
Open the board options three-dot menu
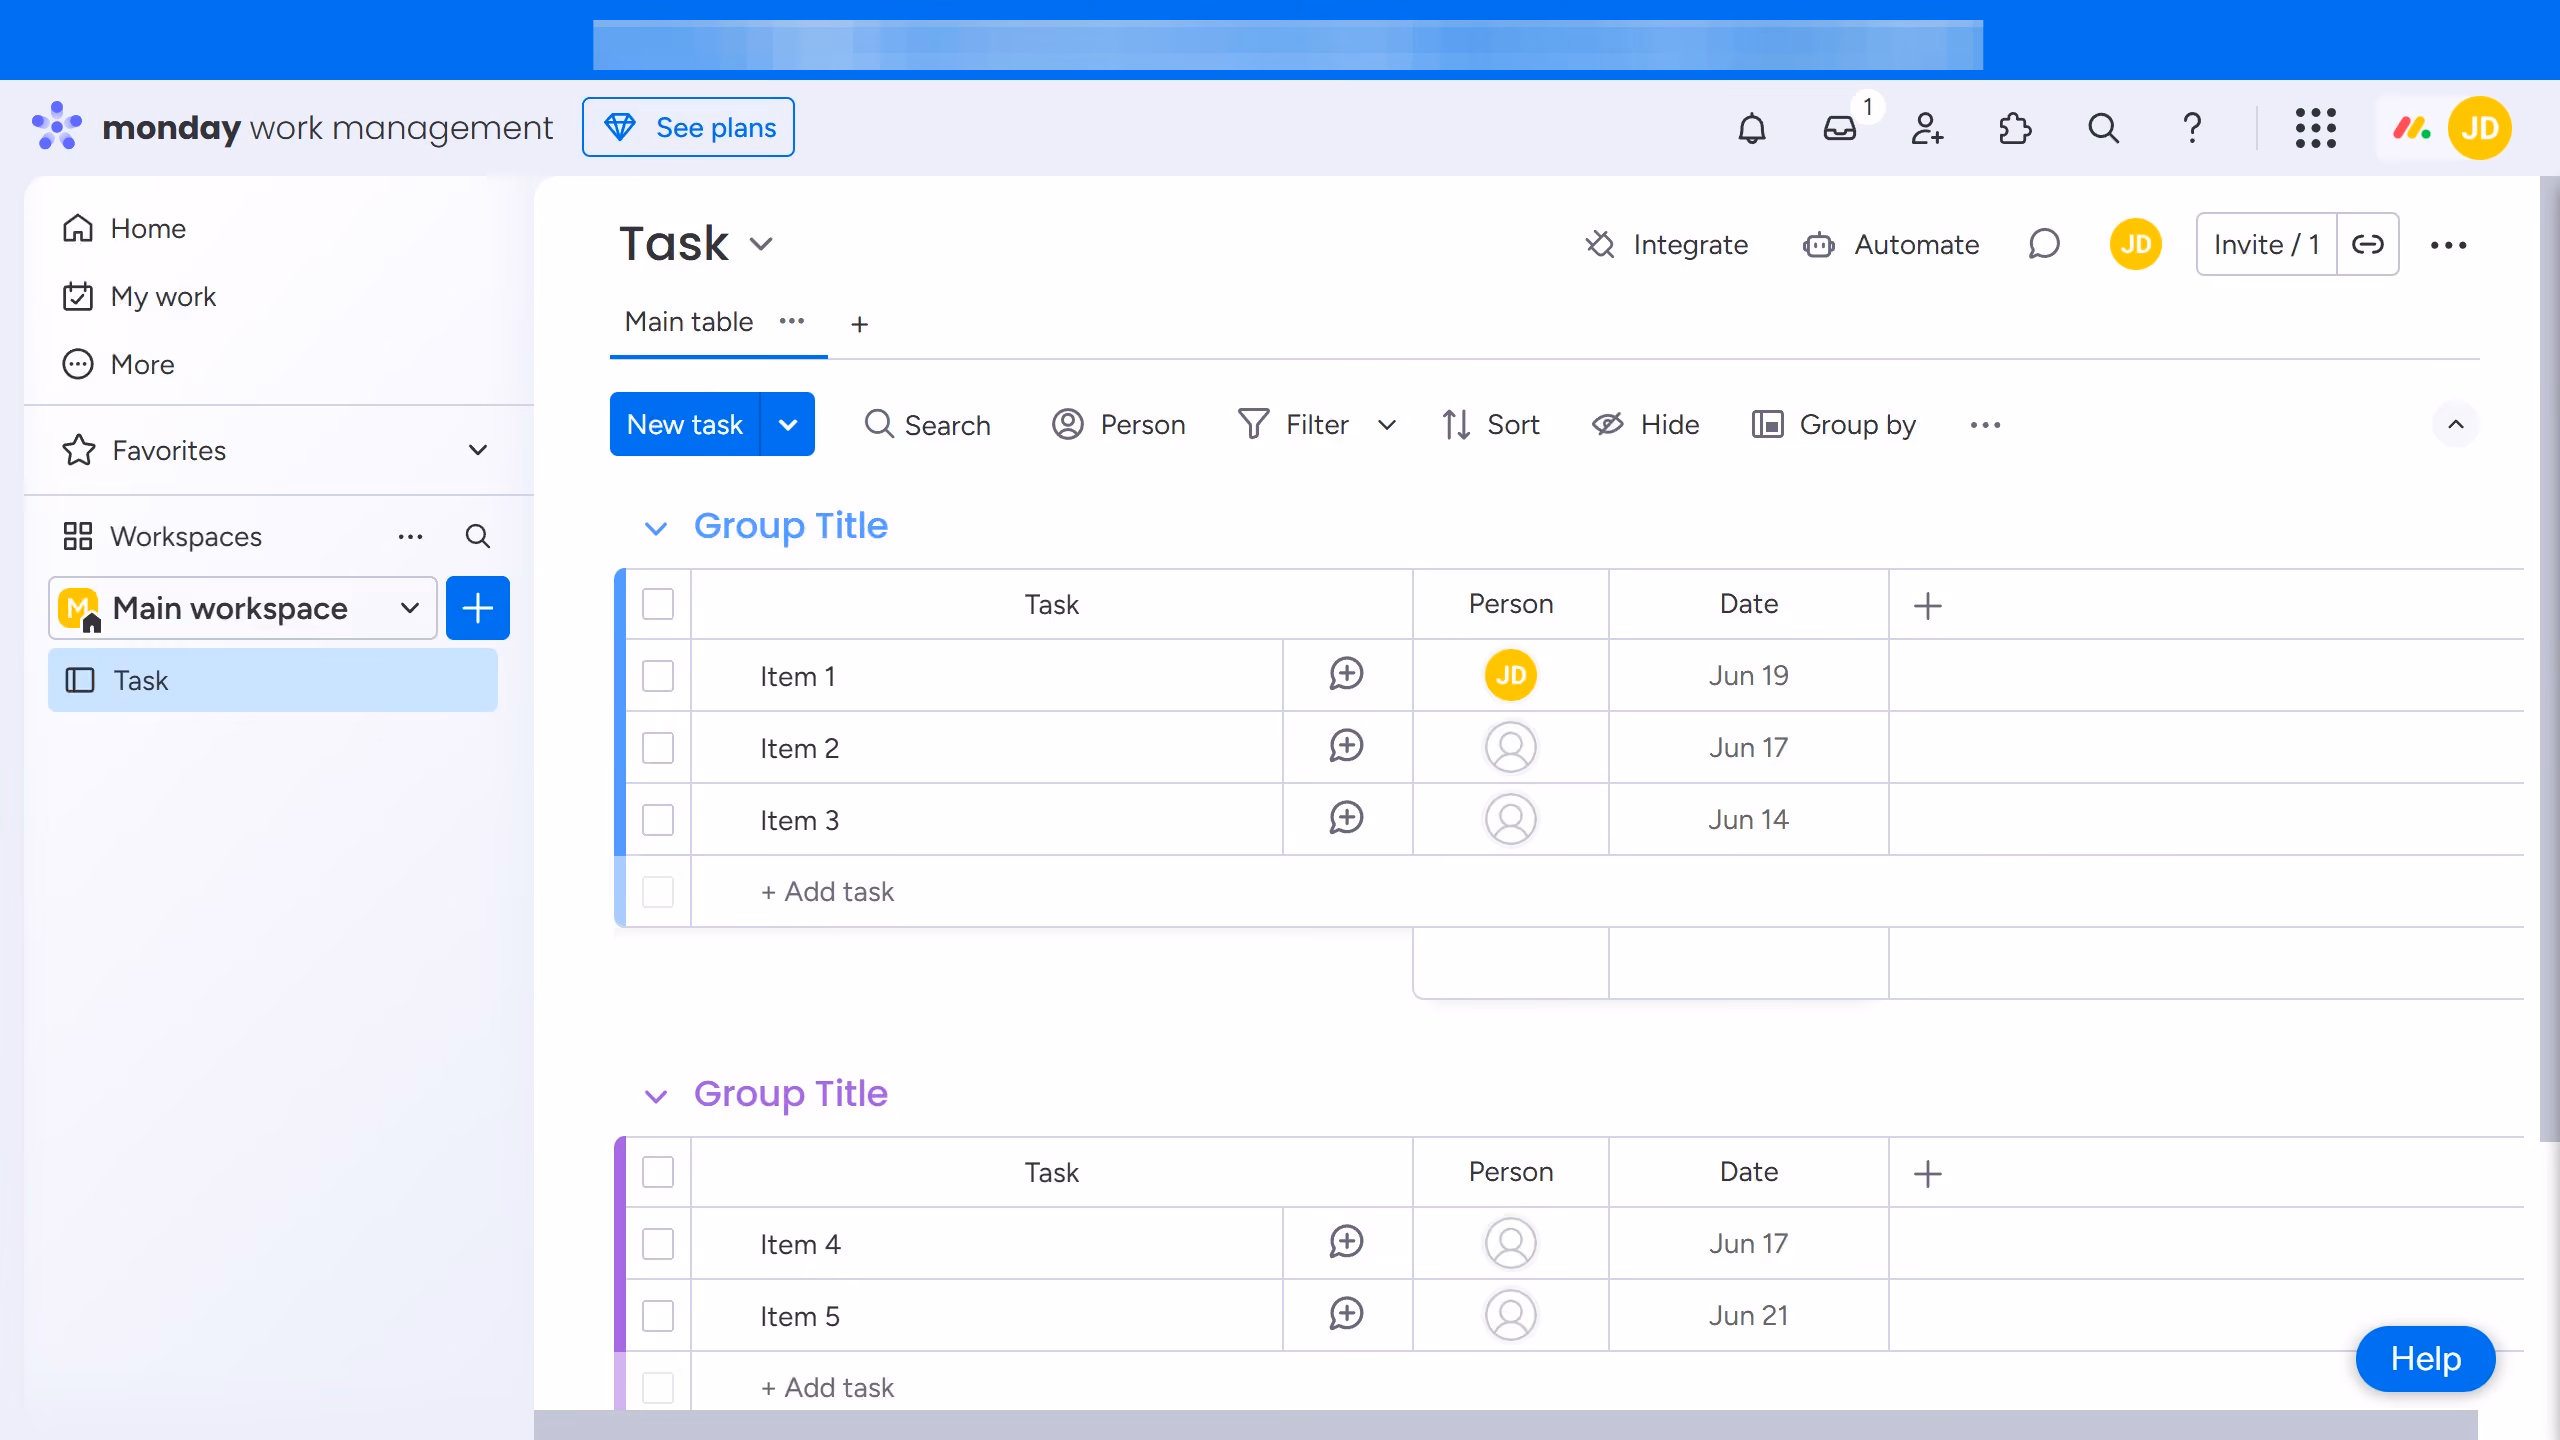tap(2448, 245)
